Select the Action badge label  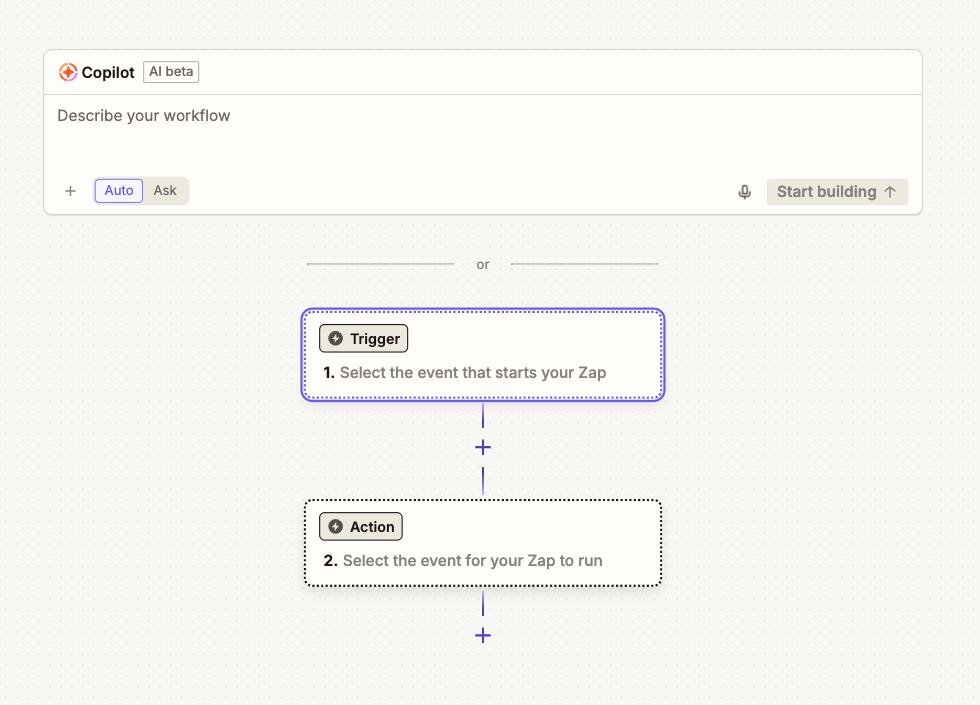pyautogui.click(x=372, y=527)
